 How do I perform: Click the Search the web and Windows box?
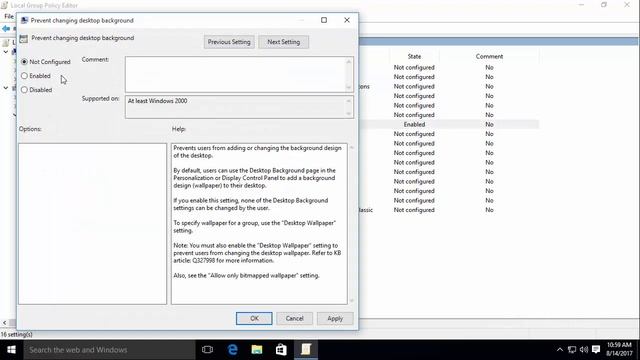[x=109, y=350]
